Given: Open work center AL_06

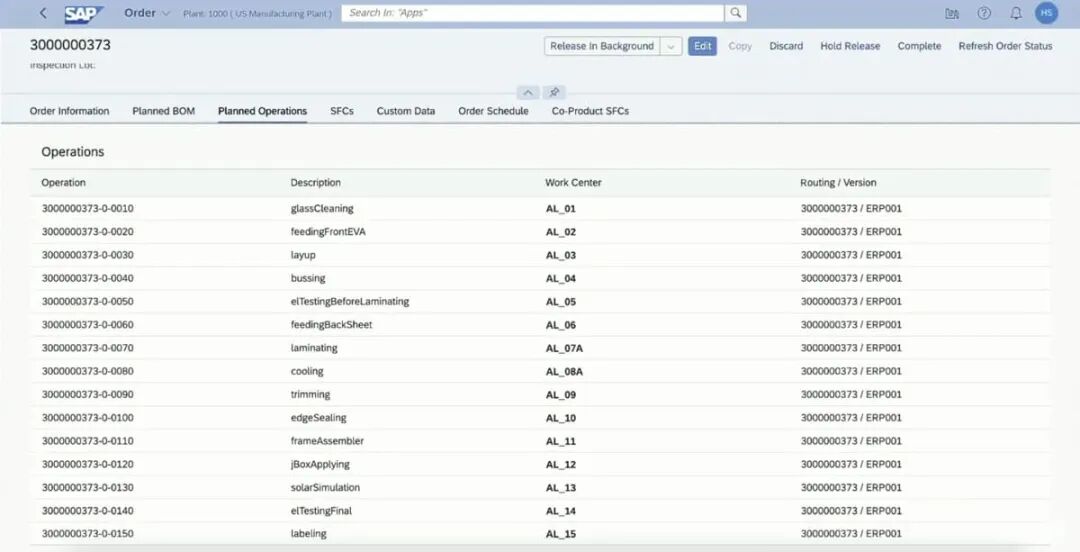Looking at the screenshot, I should click(x=561, y=325).
